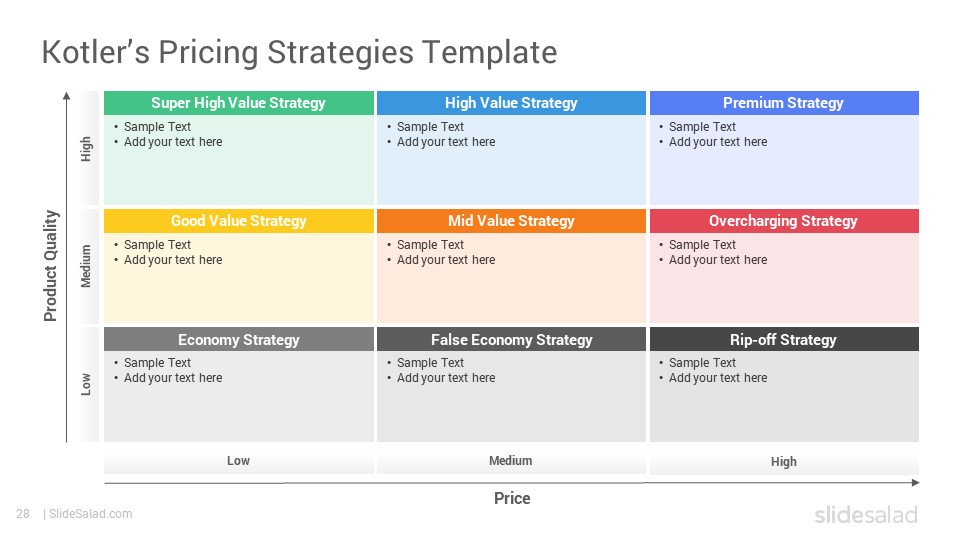Select the slide title text
960x540 pixels.
click(x=299, y=52)
